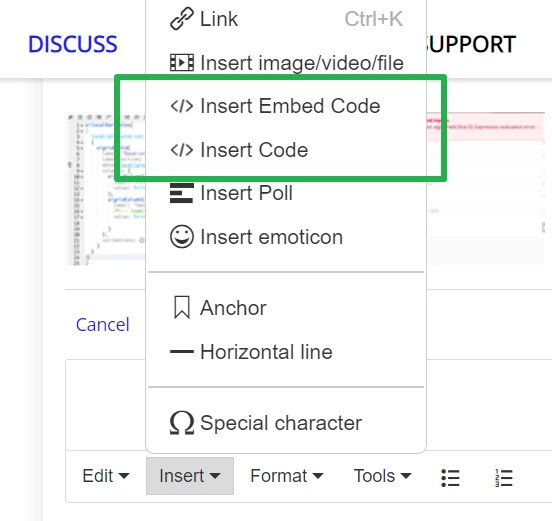
Task: Click the smiley emoticon icon
Action: pyautogui.click(x=182, y=237)
